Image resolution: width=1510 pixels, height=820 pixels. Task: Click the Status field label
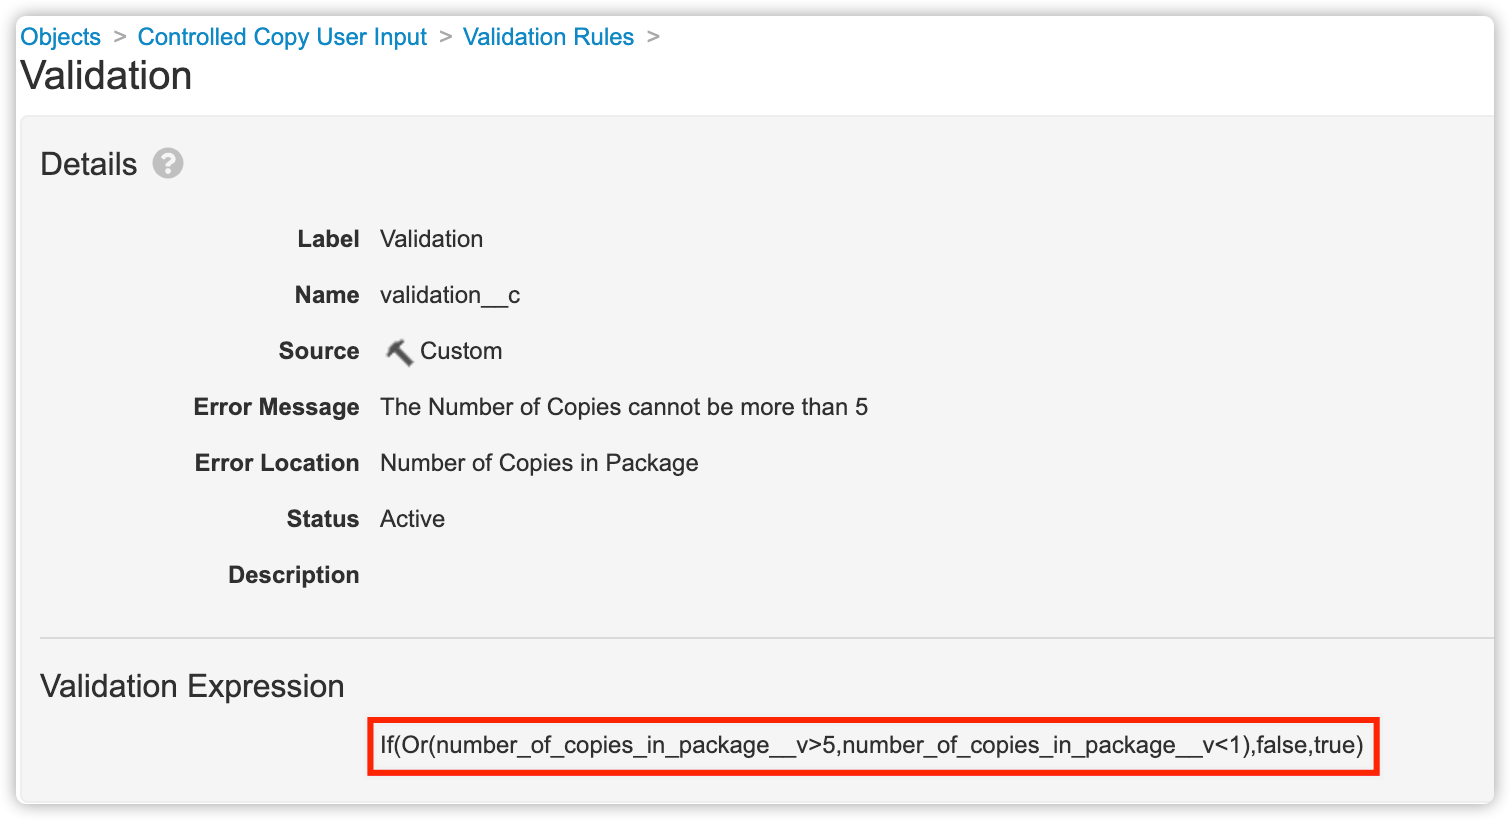tap(322, 519)
